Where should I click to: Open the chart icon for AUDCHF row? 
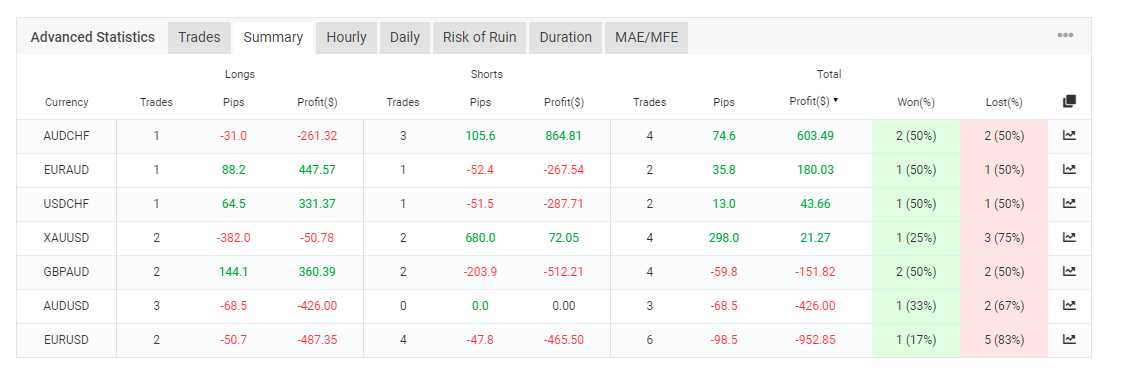point(1069,135)
